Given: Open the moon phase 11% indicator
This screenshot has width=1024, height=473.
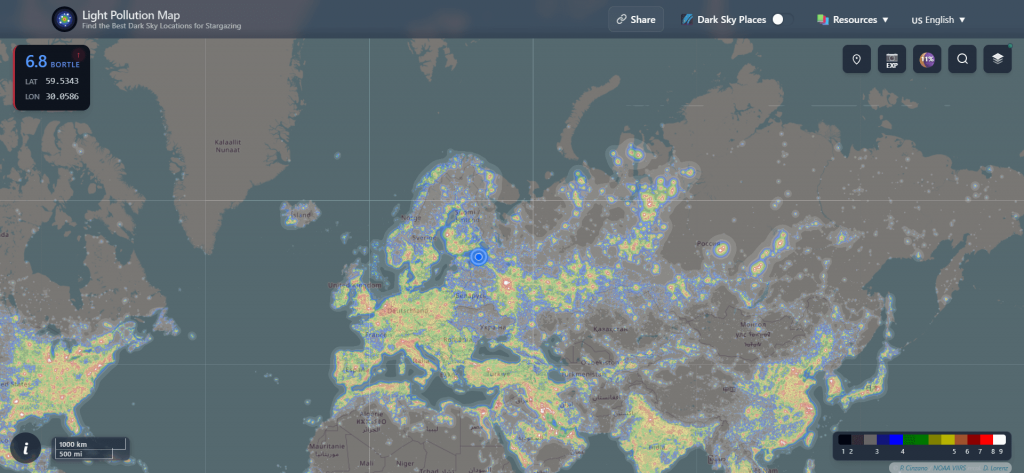Looking at the screenshot, I should (927, 59).
